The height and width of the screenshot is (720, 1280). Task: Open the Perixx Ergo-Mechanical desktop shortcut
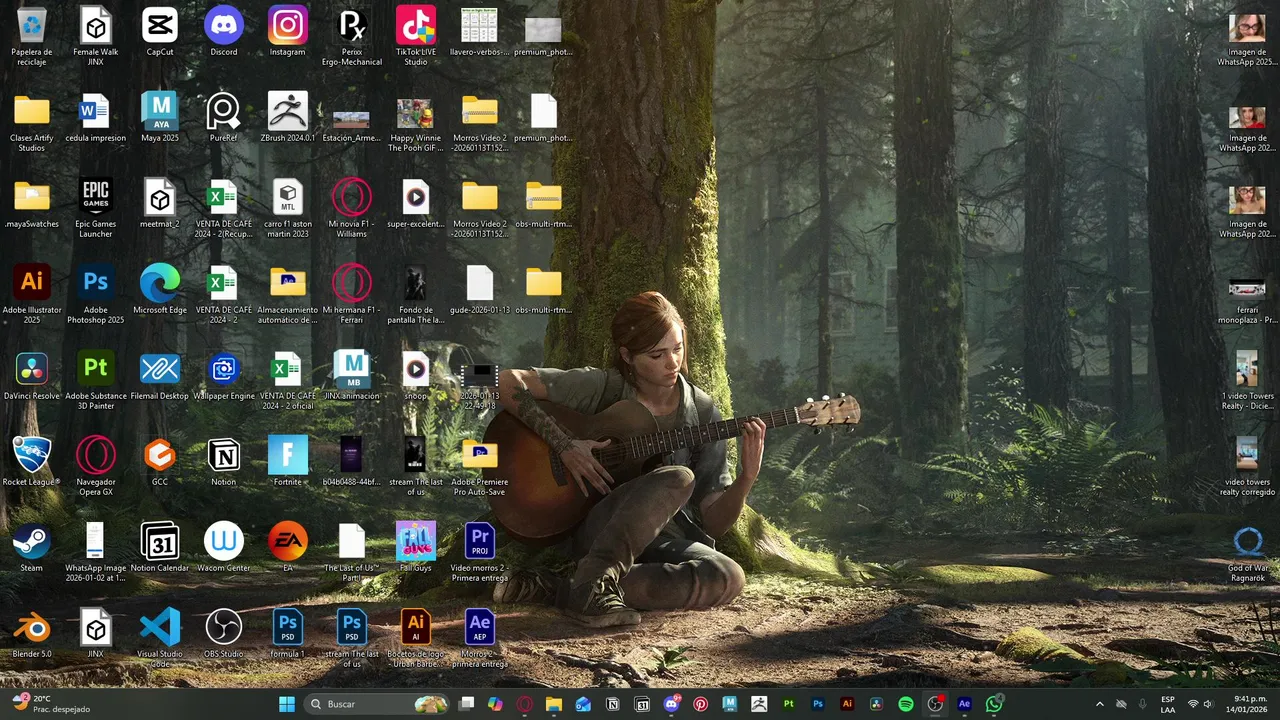[352, 36]
